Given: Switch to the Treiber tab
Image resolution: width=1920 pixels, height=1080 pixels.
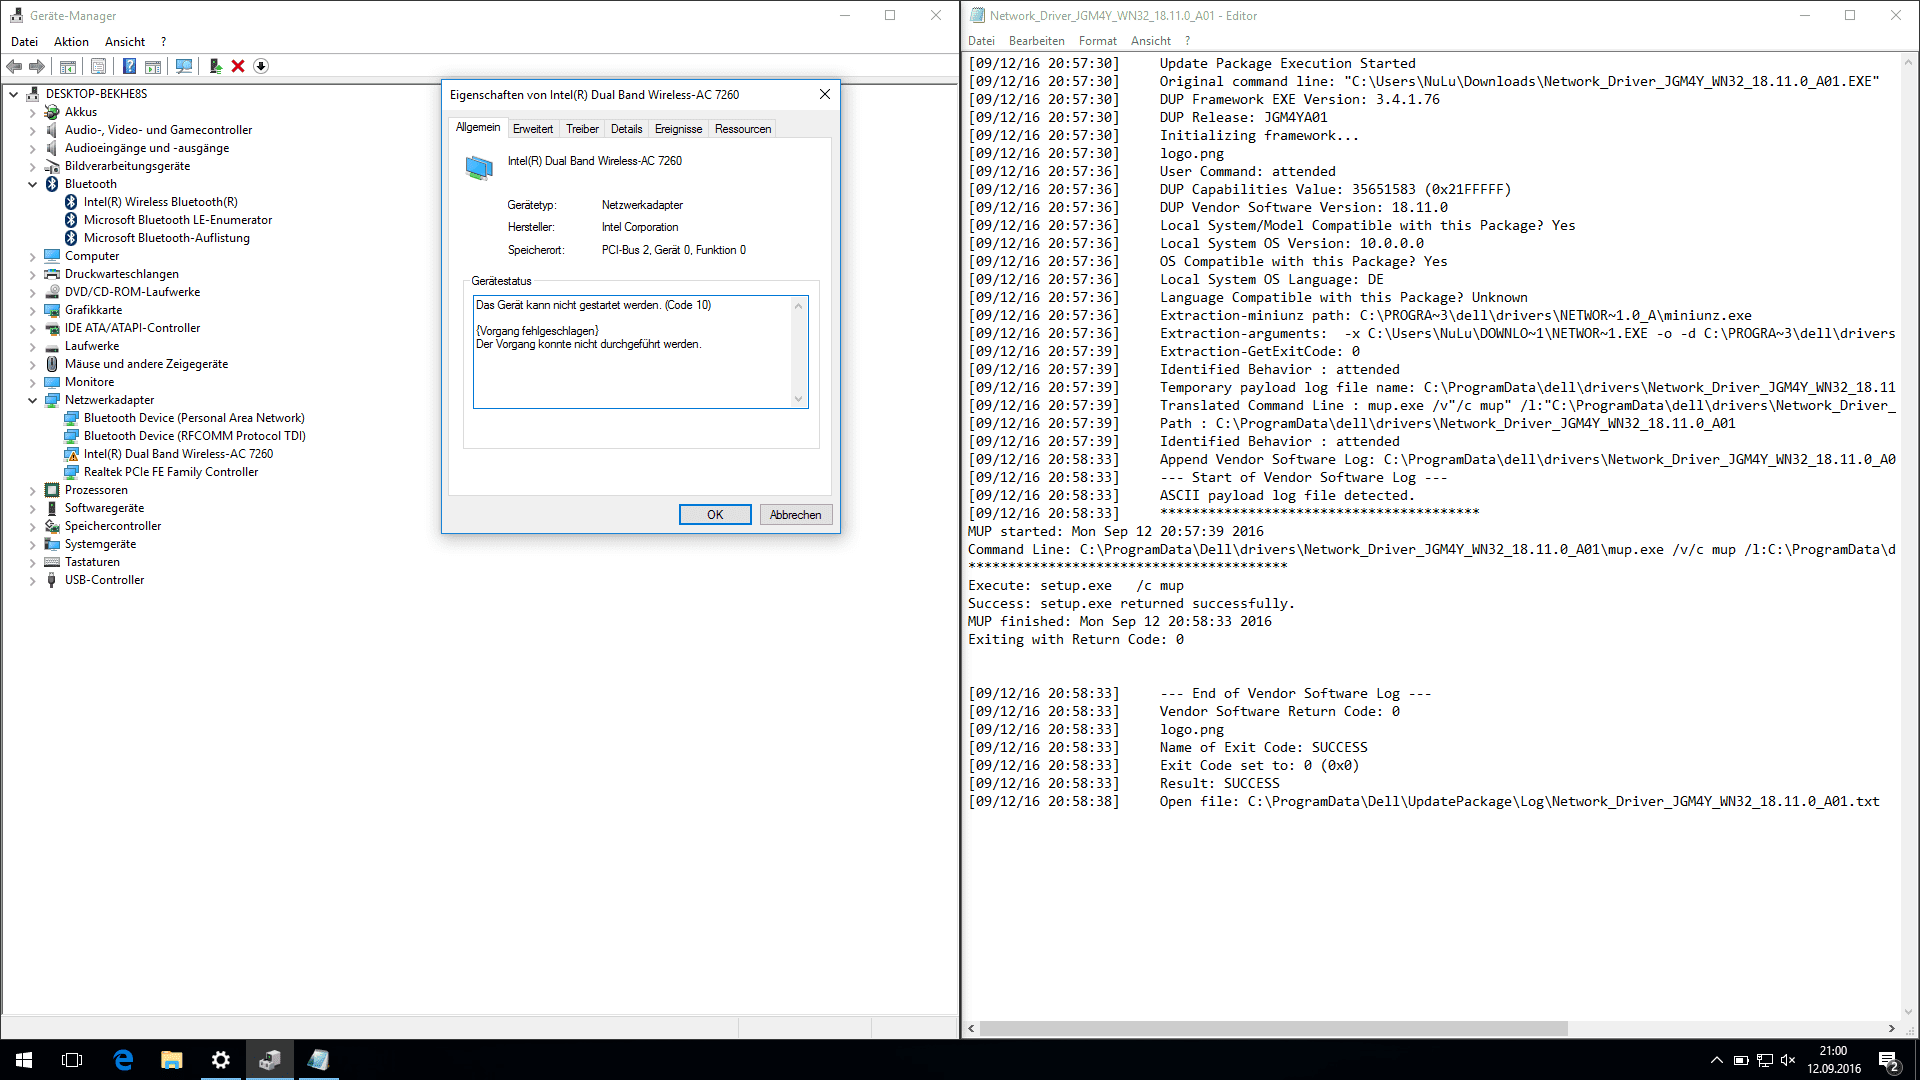Looking at the screenshot, I should pyautogui.click(x=582, y=129).
